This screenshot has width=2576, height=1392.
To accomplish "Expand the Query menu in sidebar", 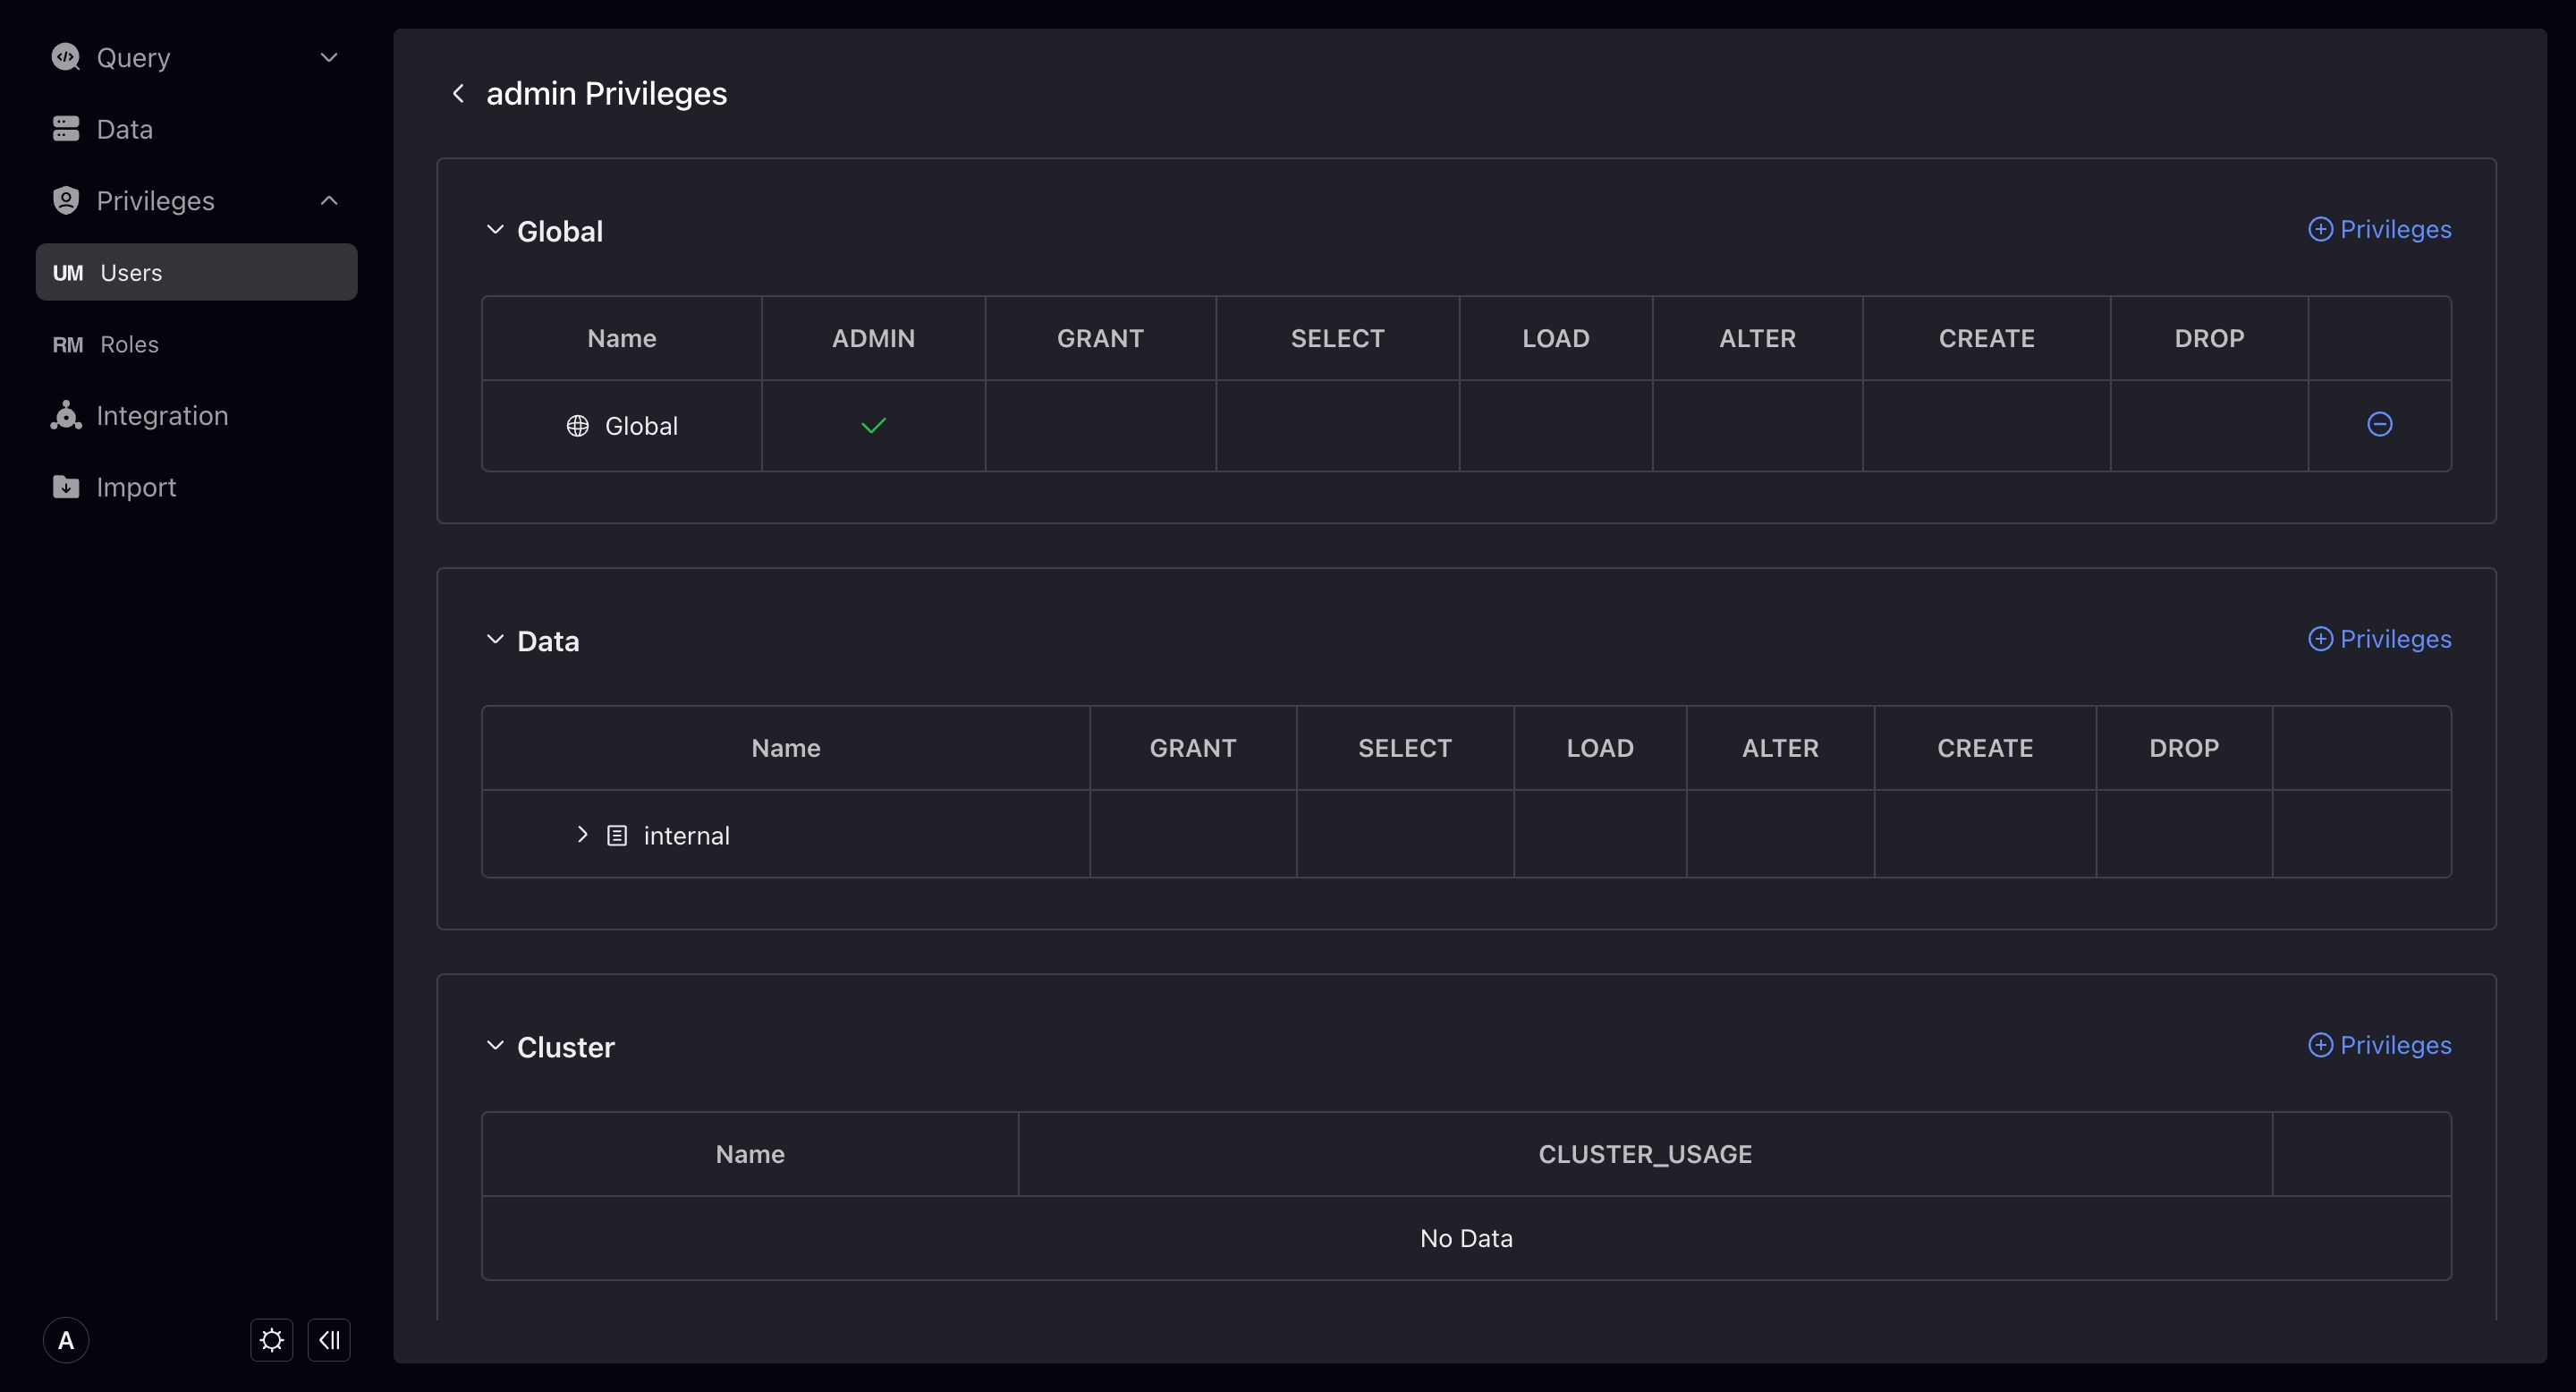I will tap(328, 57).
